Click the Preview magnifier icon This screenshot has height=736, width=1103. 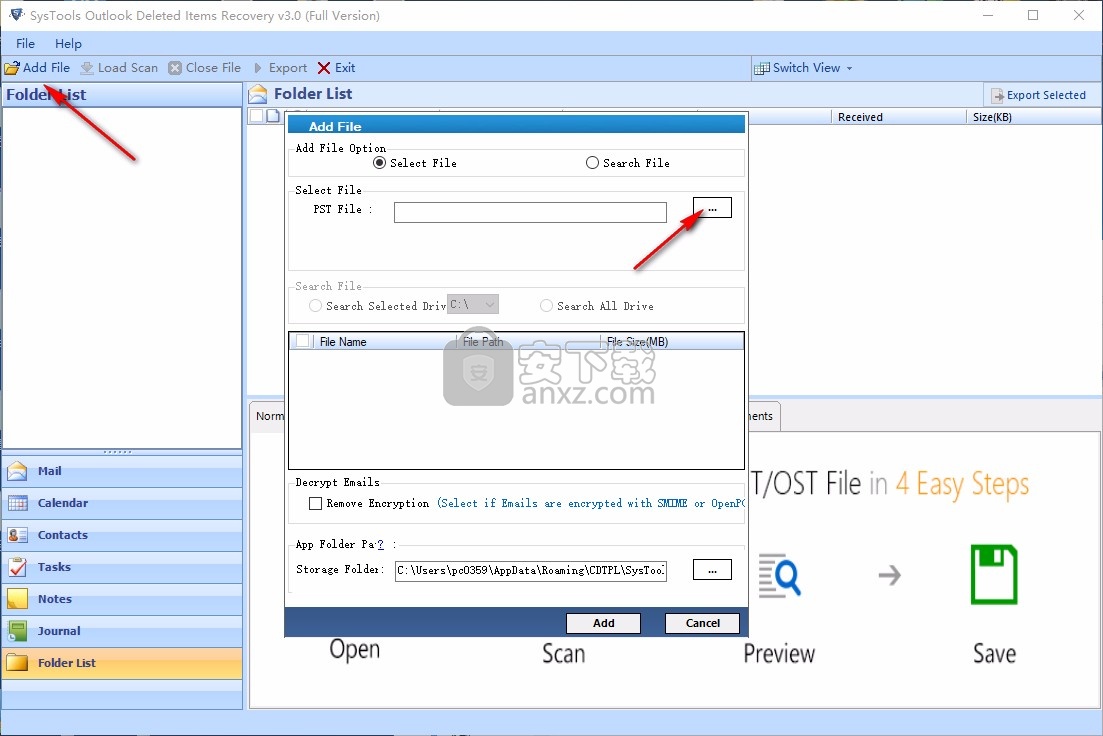coord(779,576)
